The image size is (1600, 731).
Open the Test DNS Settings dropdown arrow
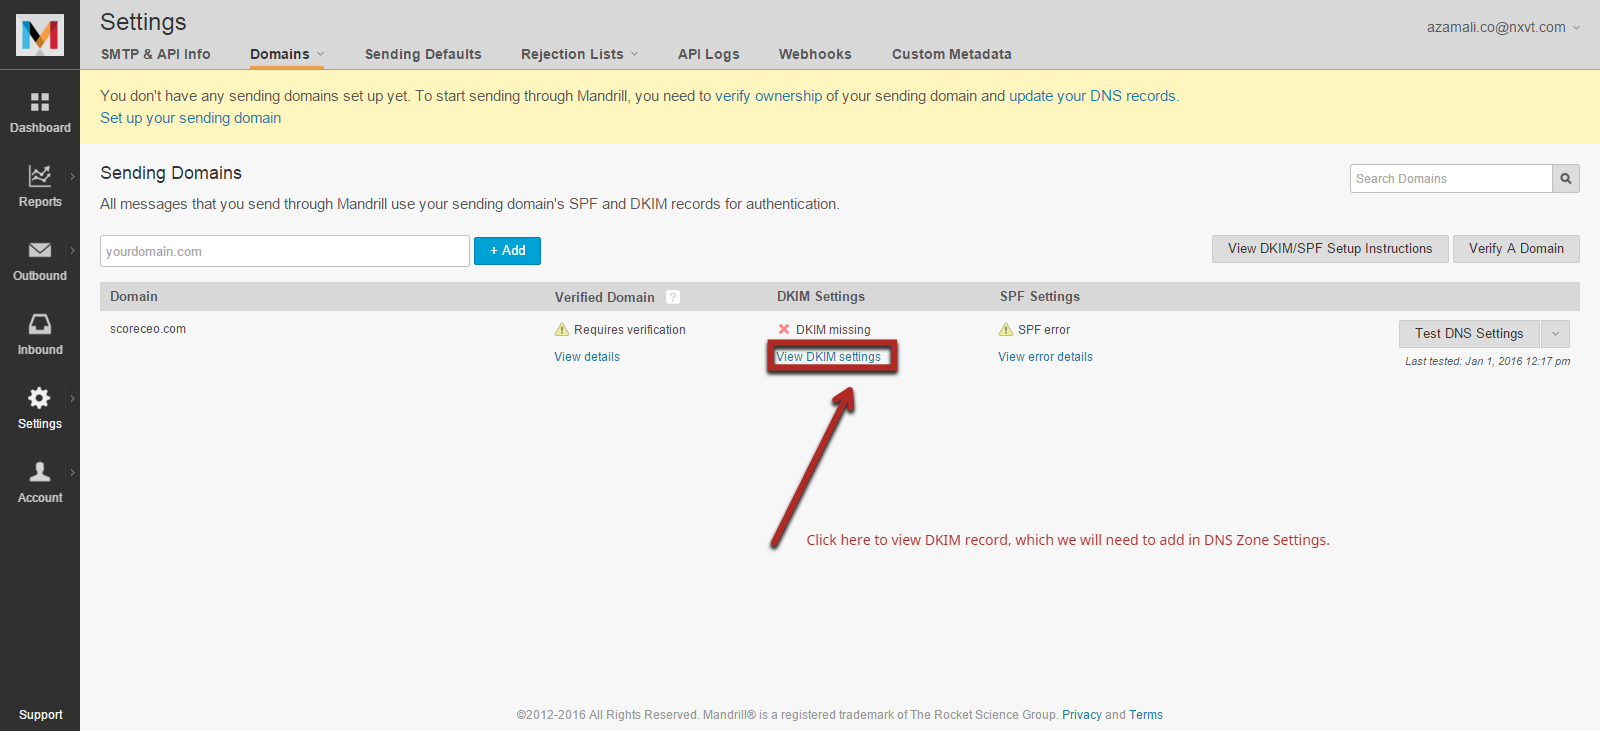click(1555, 334)
